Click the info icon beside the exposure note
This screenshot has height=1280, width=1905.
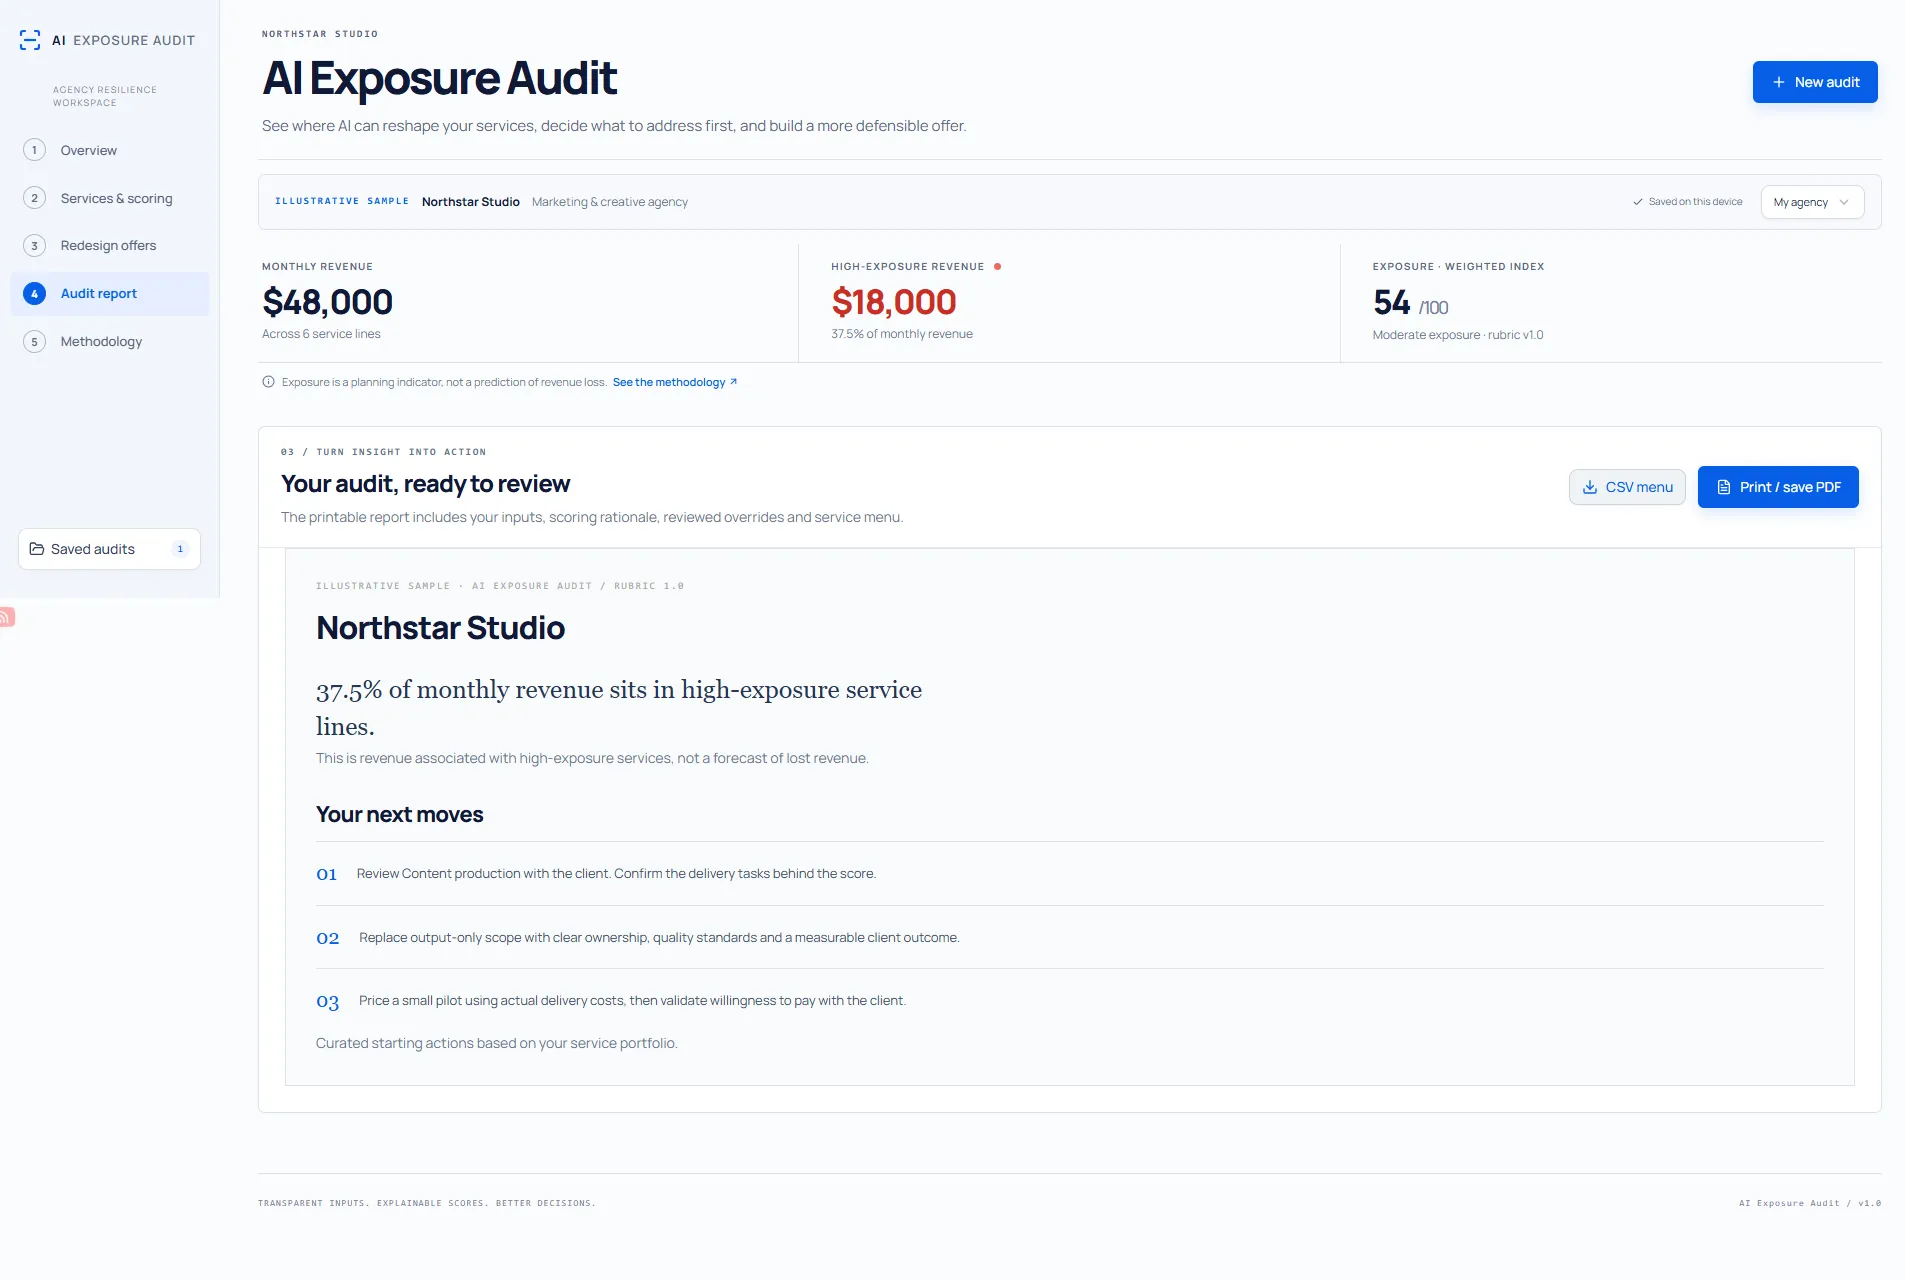[268, 382]
